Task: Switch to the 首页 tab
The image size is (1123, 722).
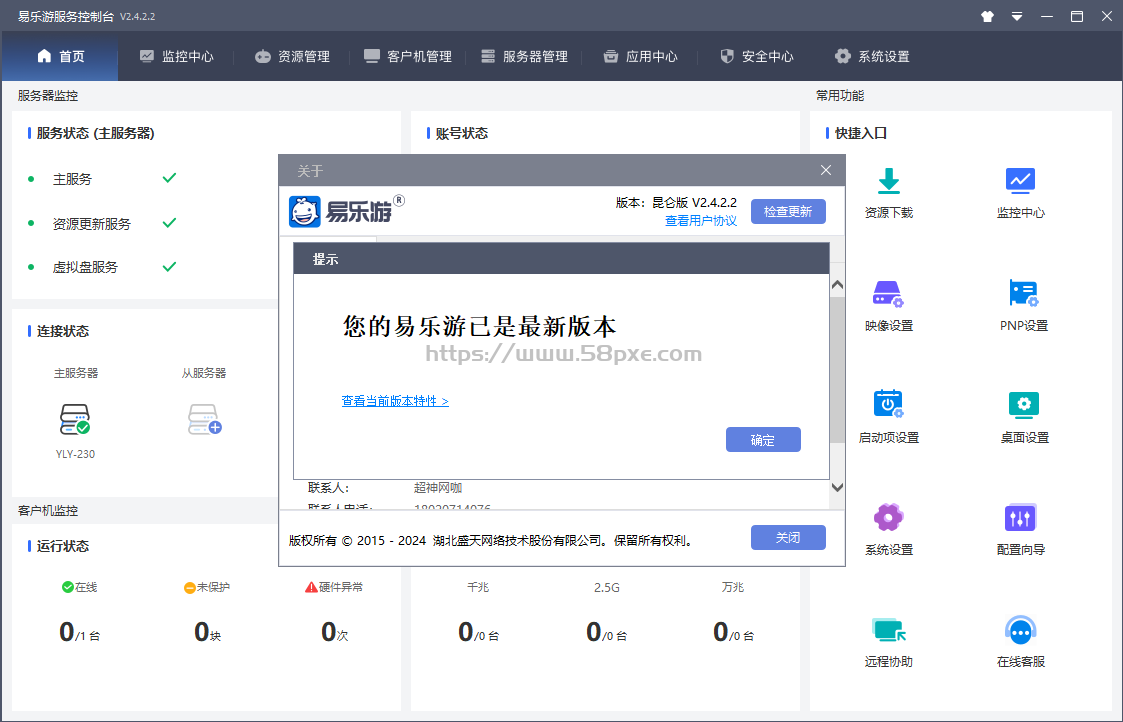Action: click(x=60, y=56)
